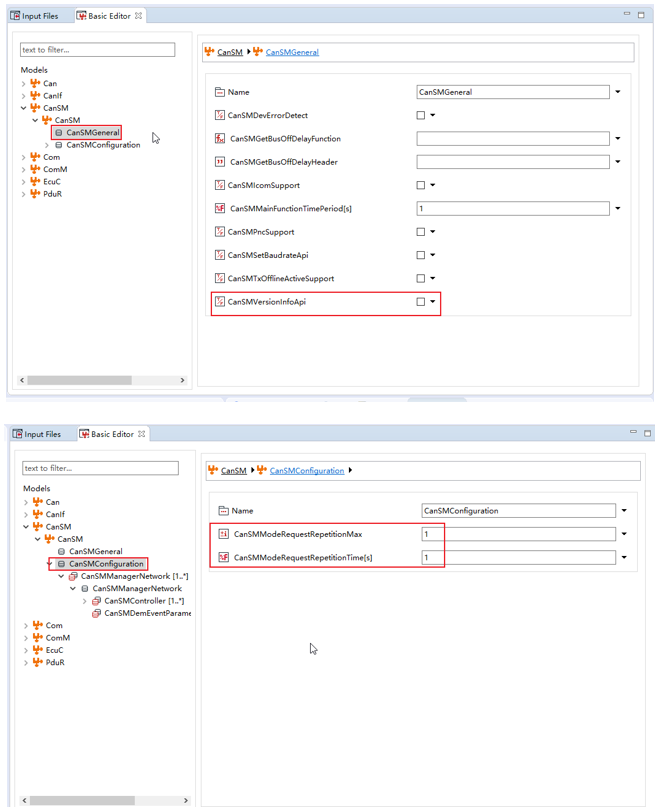Expand CanSMConfiguration node in upper tree

click(47, 145)
